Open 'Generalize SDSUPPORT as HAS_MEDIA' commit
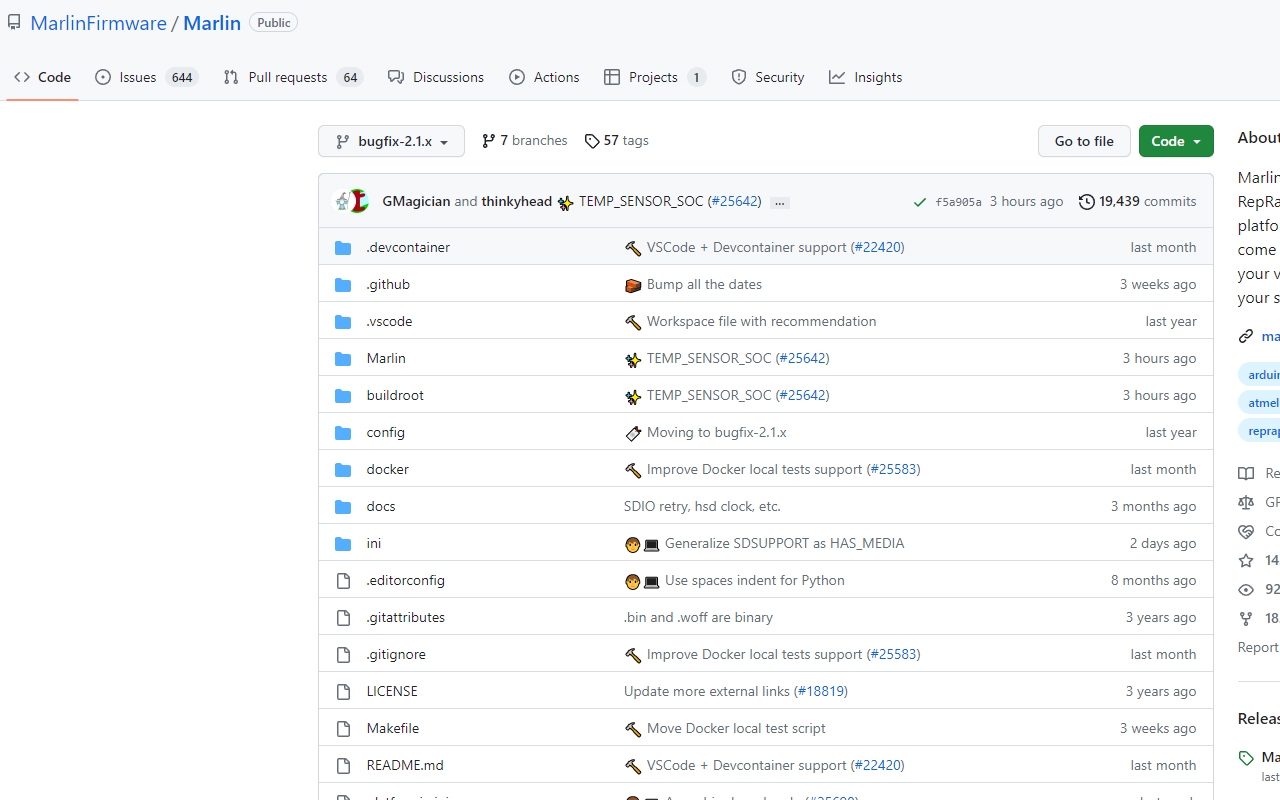This screenshot has height=800, width=1280. click(x=784, y=543)
